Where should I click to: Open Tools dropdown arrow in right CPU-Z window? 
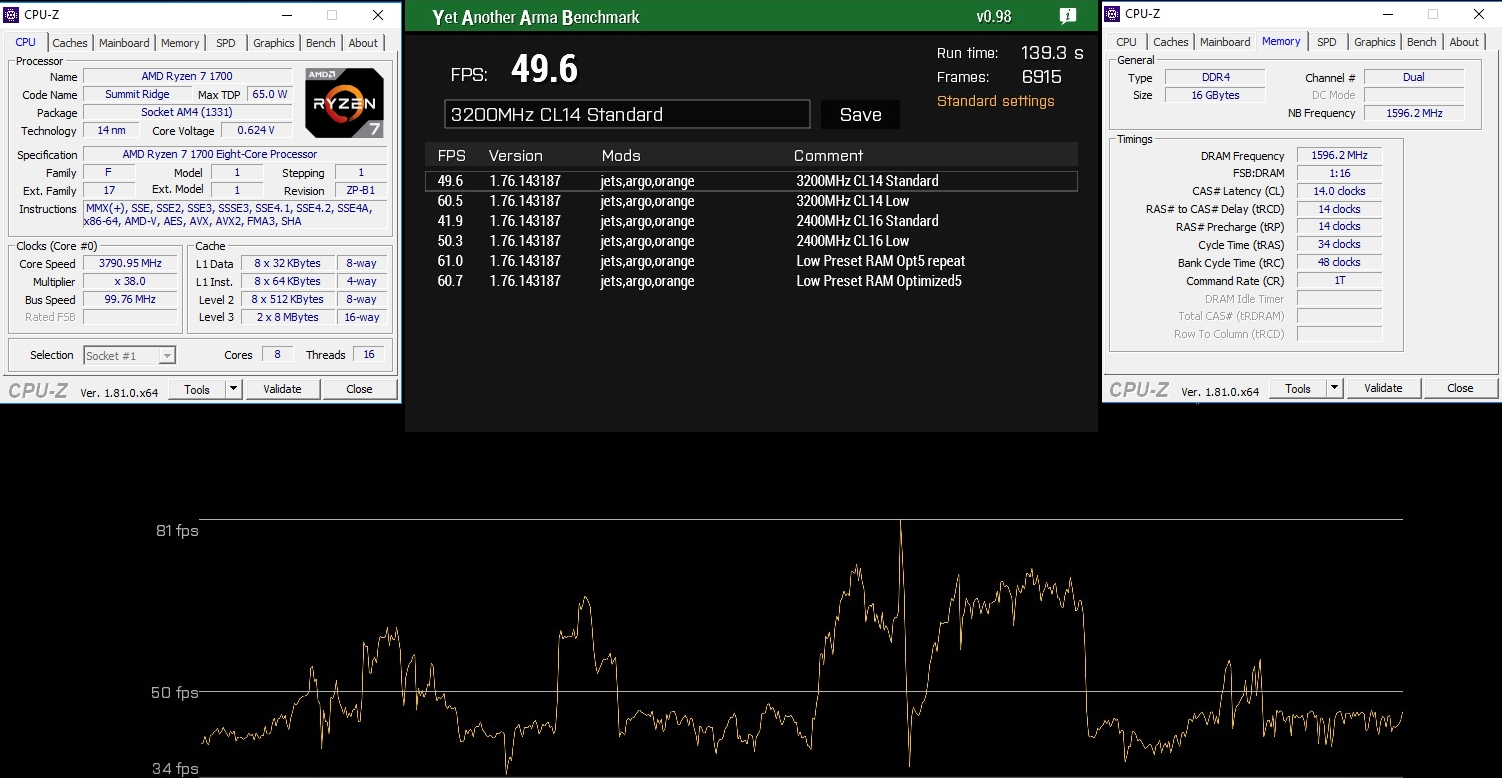pyautogui.click(x=1334, y=388)
